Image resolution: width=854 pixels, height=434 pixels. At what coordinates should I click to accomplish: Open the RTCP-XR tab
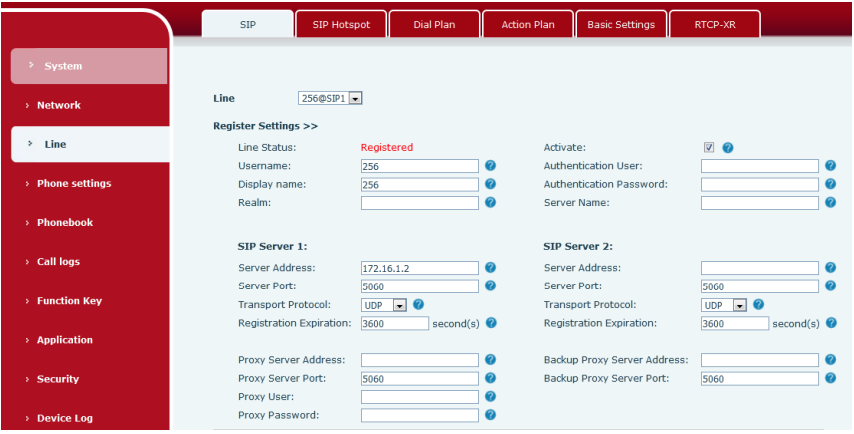point(713,25)
